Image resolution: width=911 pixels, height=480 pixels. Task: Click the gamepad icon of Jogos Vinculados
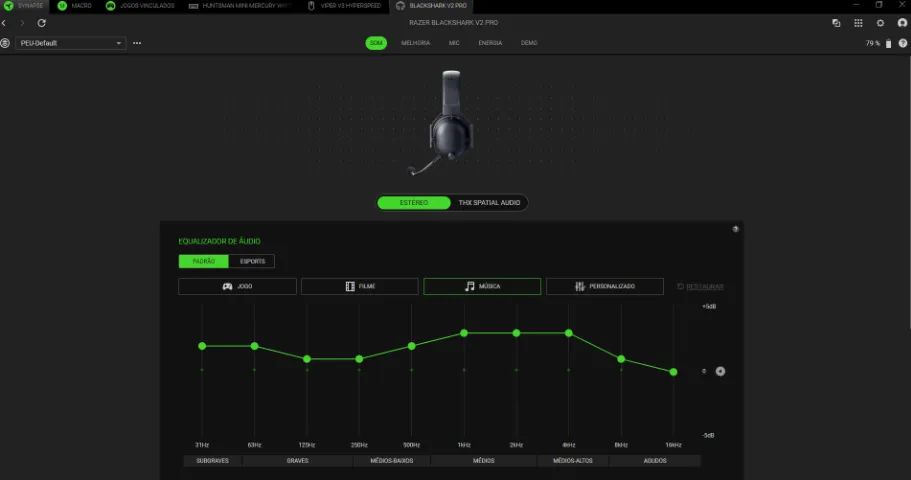point(110,6)
